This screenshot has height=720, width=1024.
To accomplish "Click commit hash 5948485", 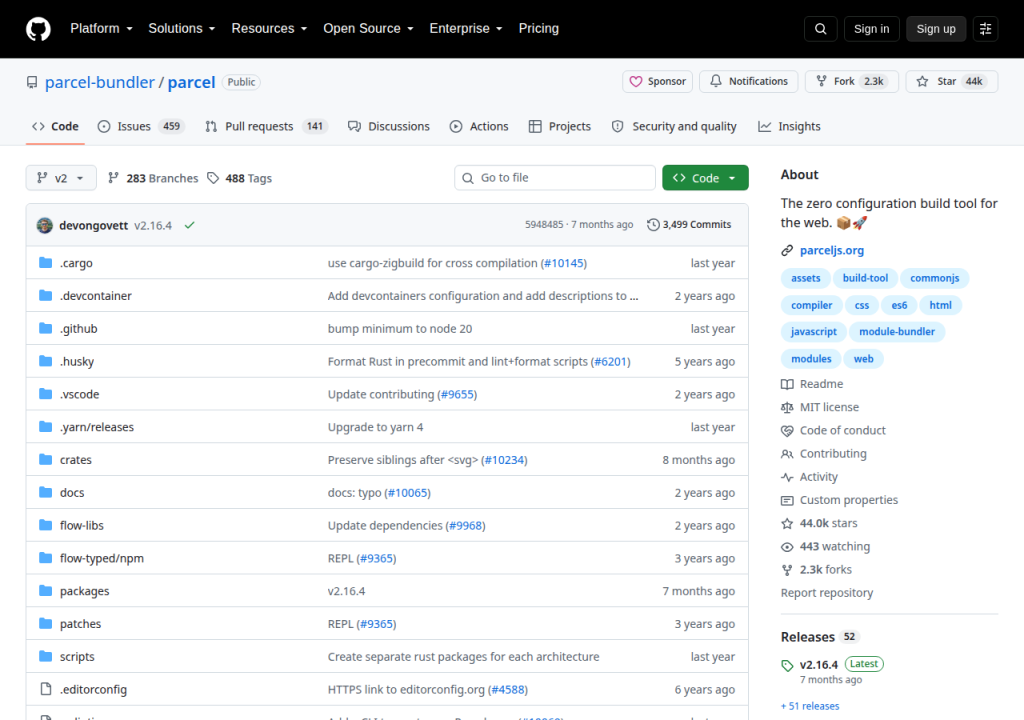I will point(544,225).
